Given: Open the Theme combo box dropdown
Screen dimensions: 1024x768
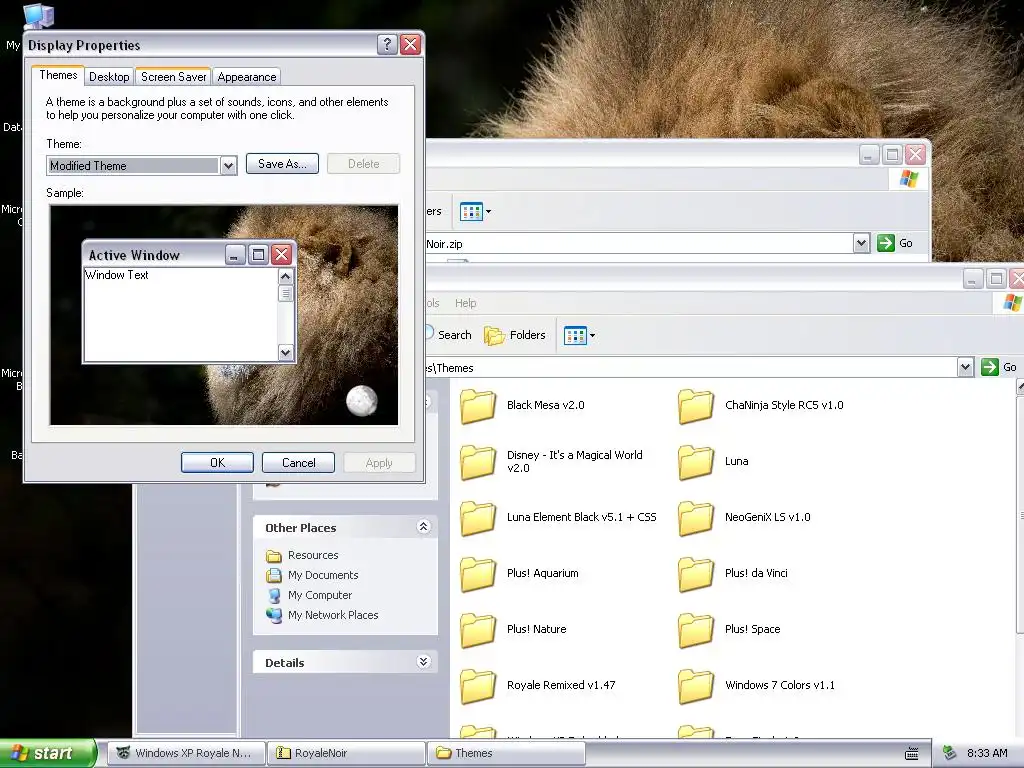Looking at the screenshot, I should [228, 166].
